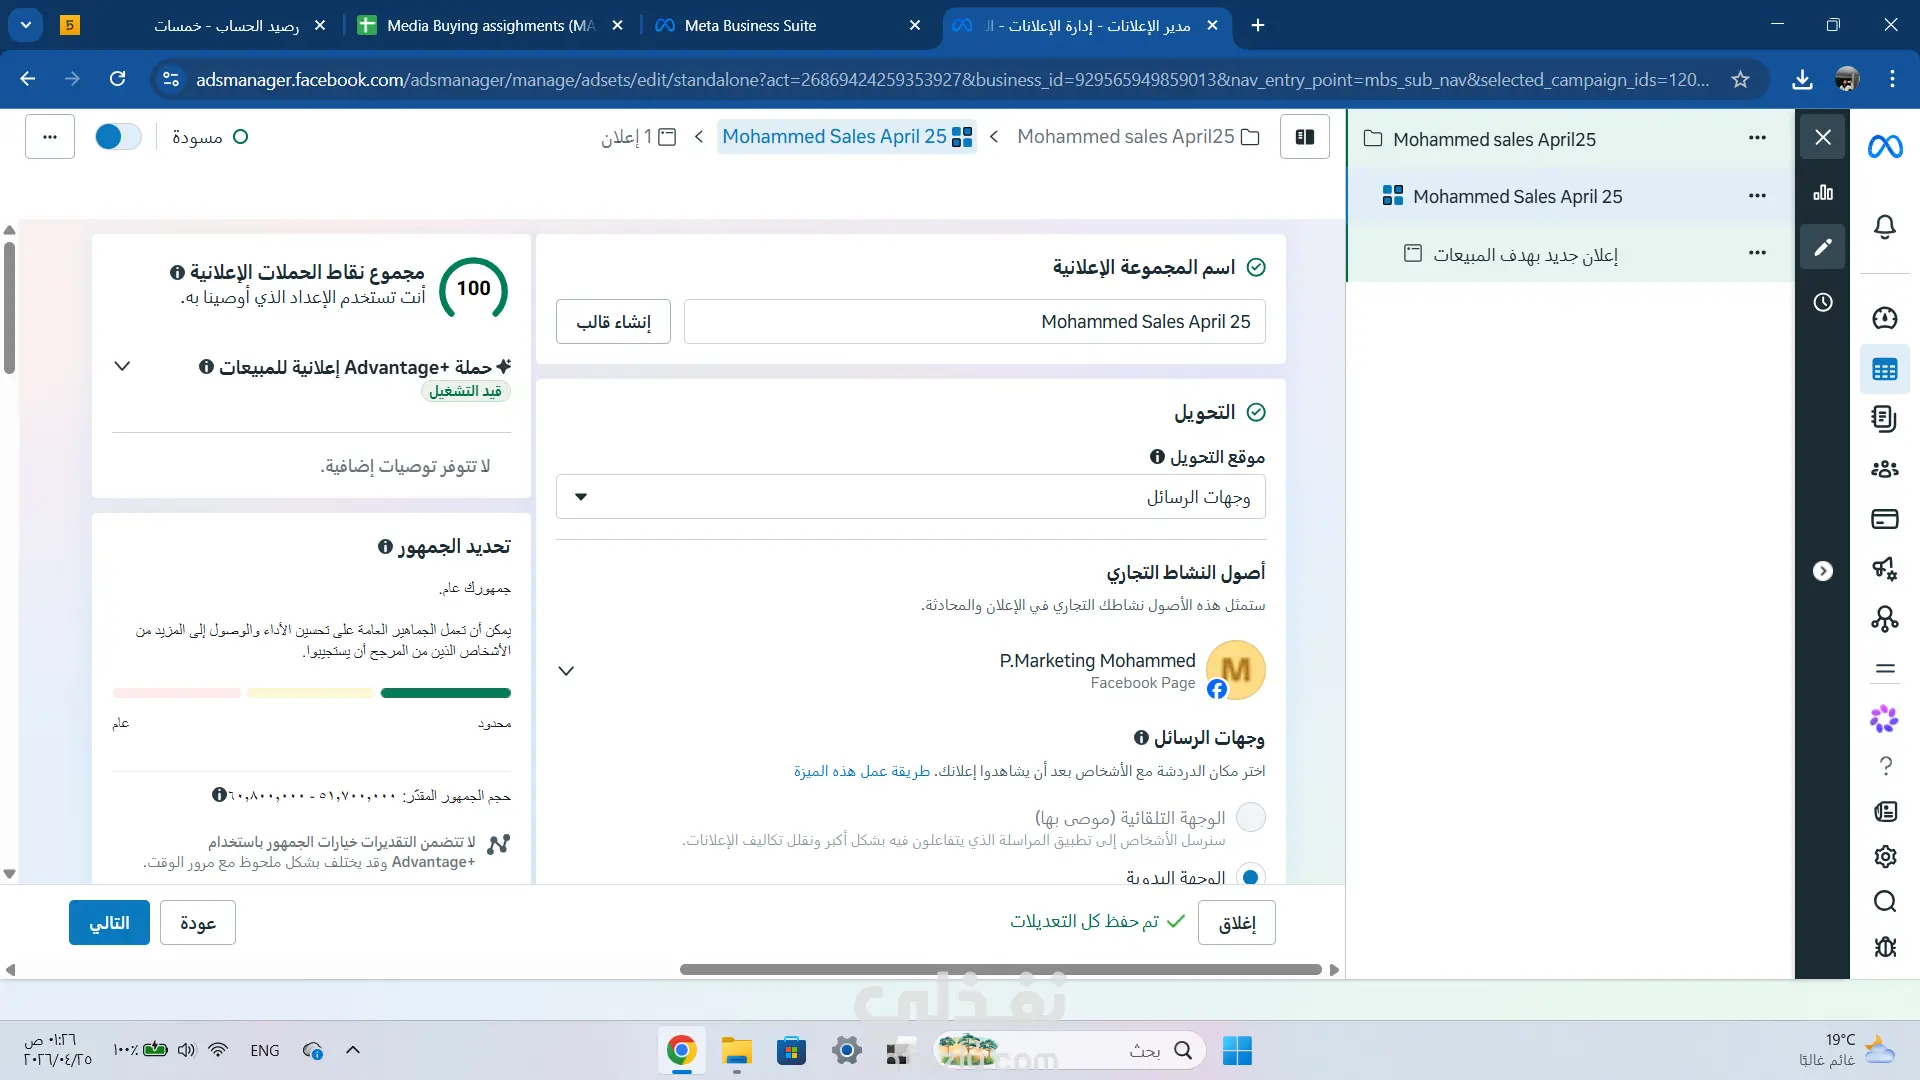Open the three-dots menu beside the ad set toggle
Screen dimensions: 1920x1080
tap(50, 137)
